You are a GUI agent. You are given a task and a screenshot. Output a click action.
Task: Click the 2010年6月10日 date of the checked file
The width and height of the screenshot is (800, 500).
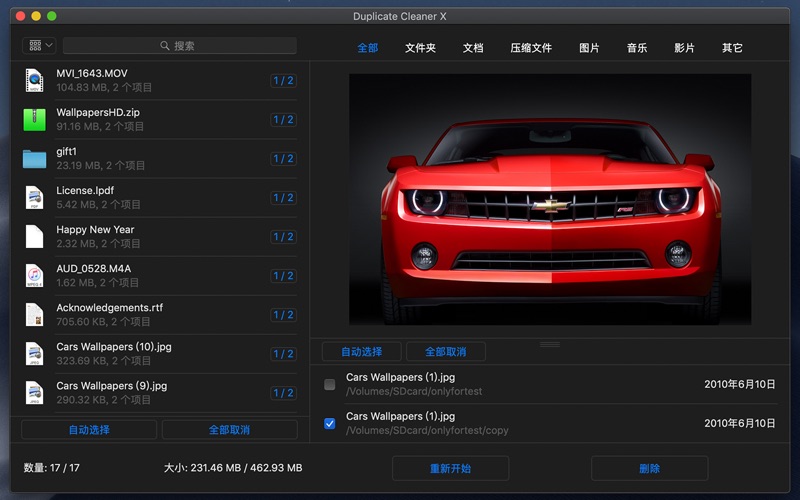pos(740,423)
